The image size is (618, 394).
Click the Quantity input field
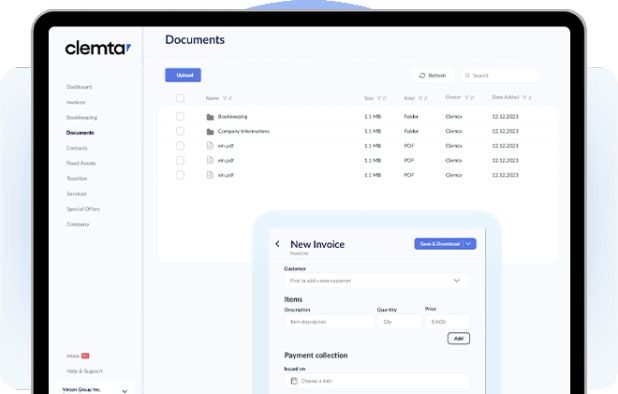(x=399, y=322)
